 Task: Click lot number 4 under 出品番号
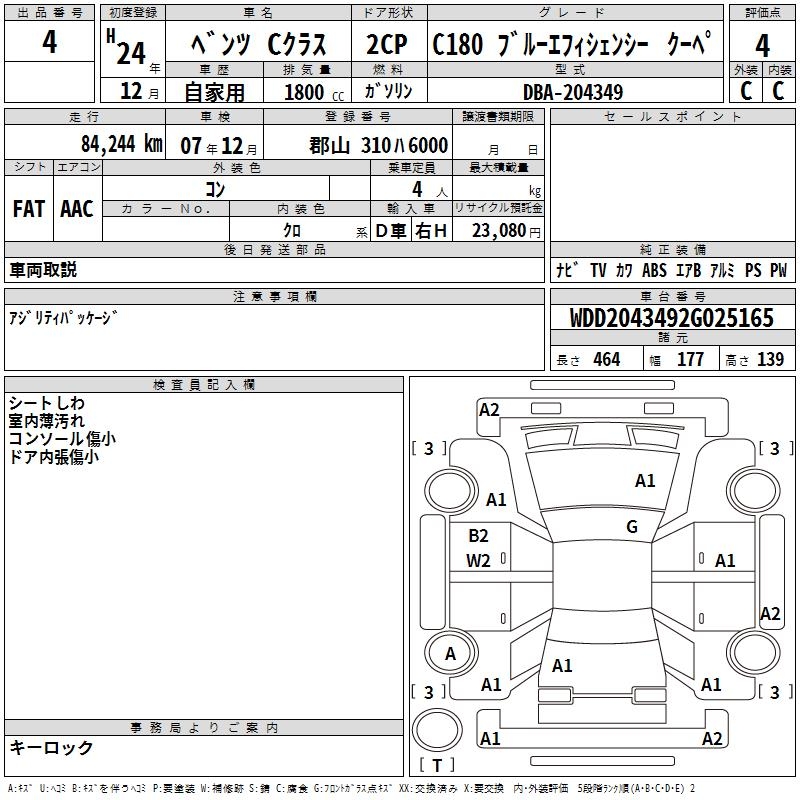pyautogui.click(x=49, y=42)
